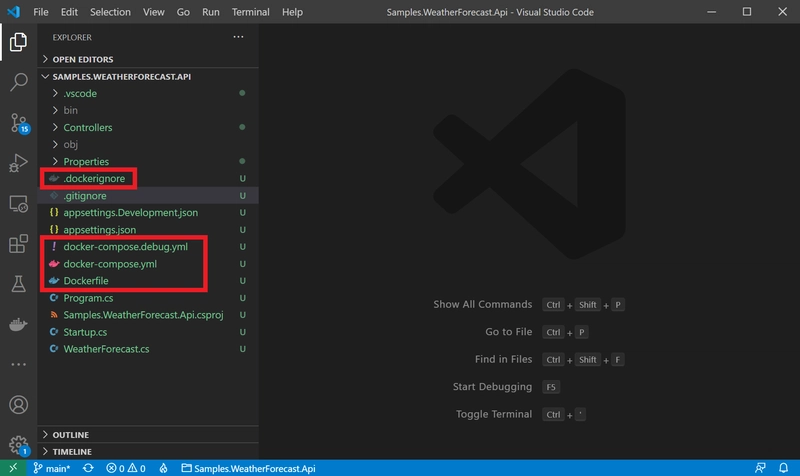The image size is (800, 476).
Task: Click Samples.WeatherForecast.Api folder in status bar
Action: click(x=248, y=468)
